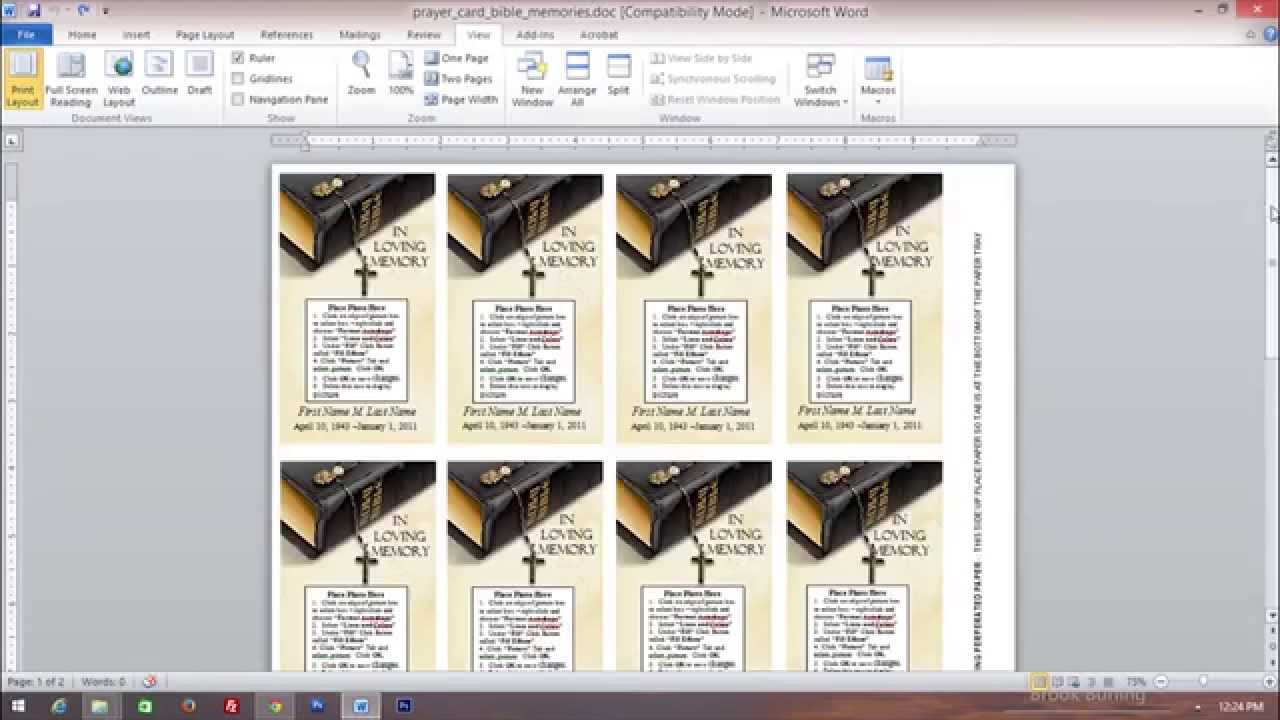Image resolution: width=1280 pixels, height=720 pixels.
Task: Click Synchronous Scrolling
Action: (713, 79)
